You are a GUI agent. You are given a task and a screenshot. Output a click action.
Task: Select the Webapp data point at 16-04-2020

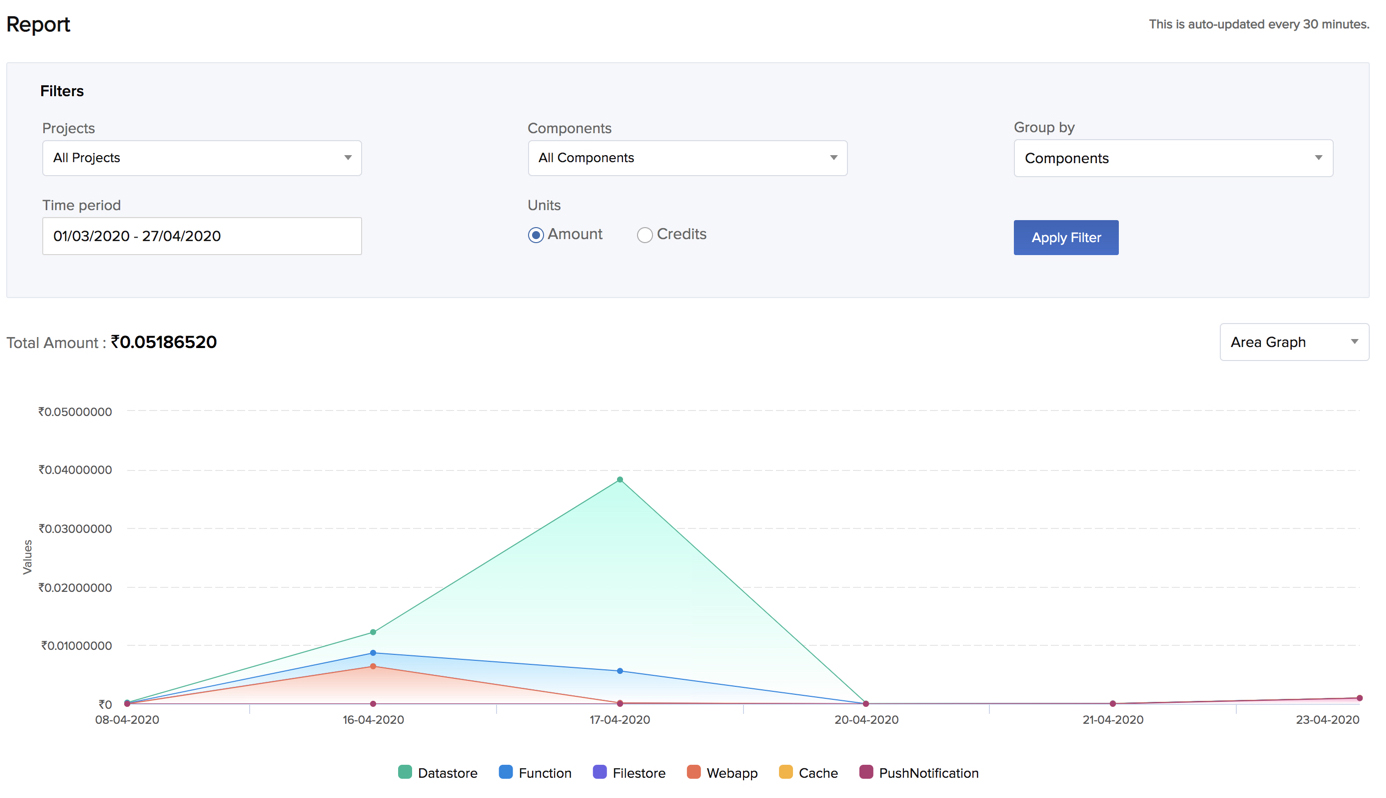click(372, 666)
